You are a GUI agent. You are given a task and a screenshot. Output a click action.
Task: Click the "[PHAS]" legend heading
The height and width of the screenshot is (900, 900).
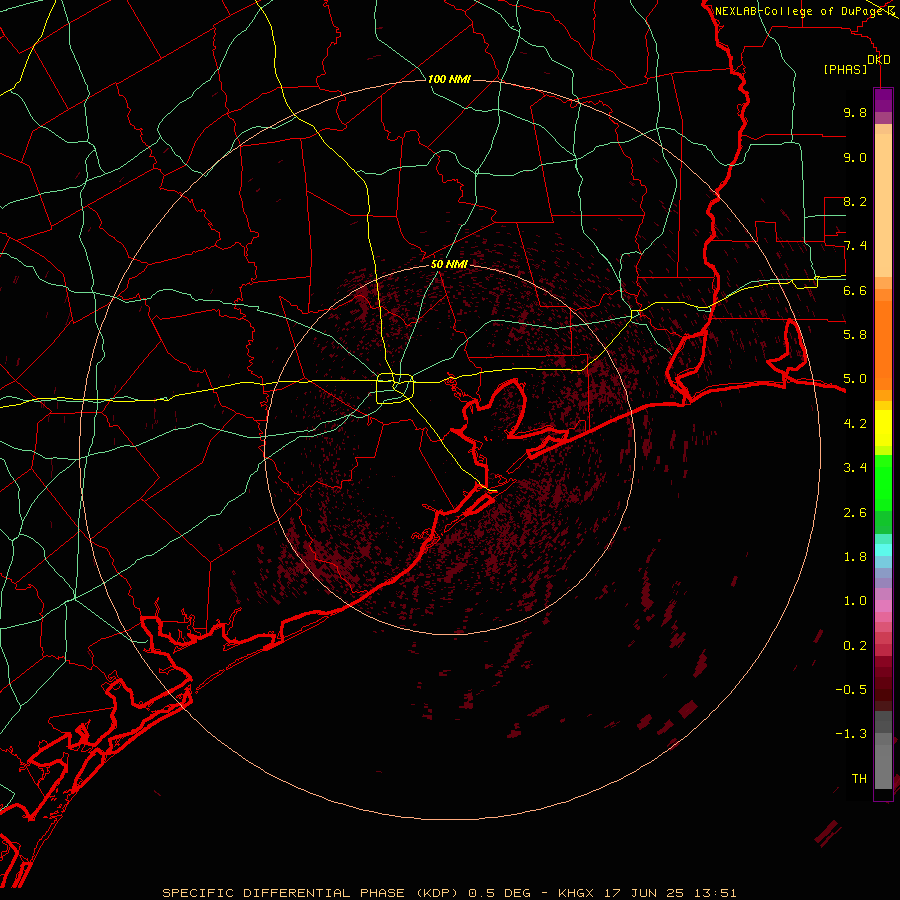(x=845, y=69)
